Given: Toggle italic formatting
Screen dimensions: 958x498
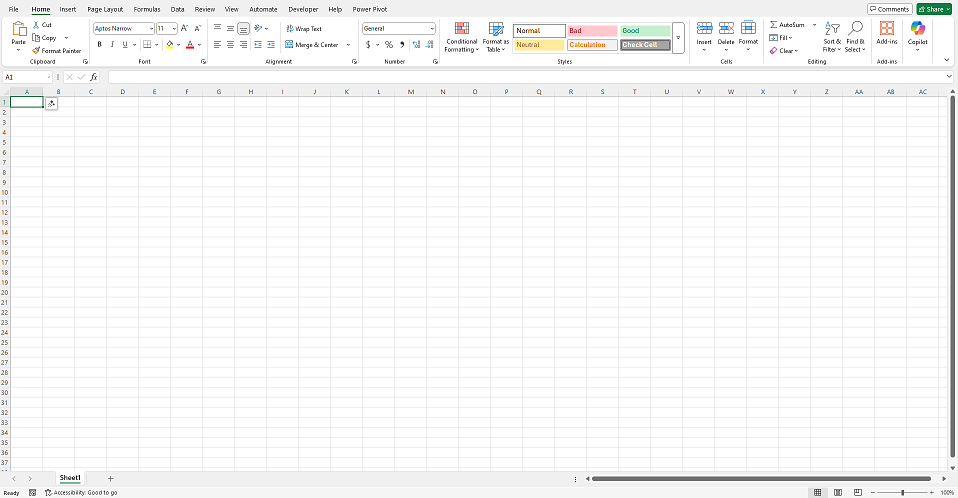Looking at the screenshot, I should pos(112,45).
